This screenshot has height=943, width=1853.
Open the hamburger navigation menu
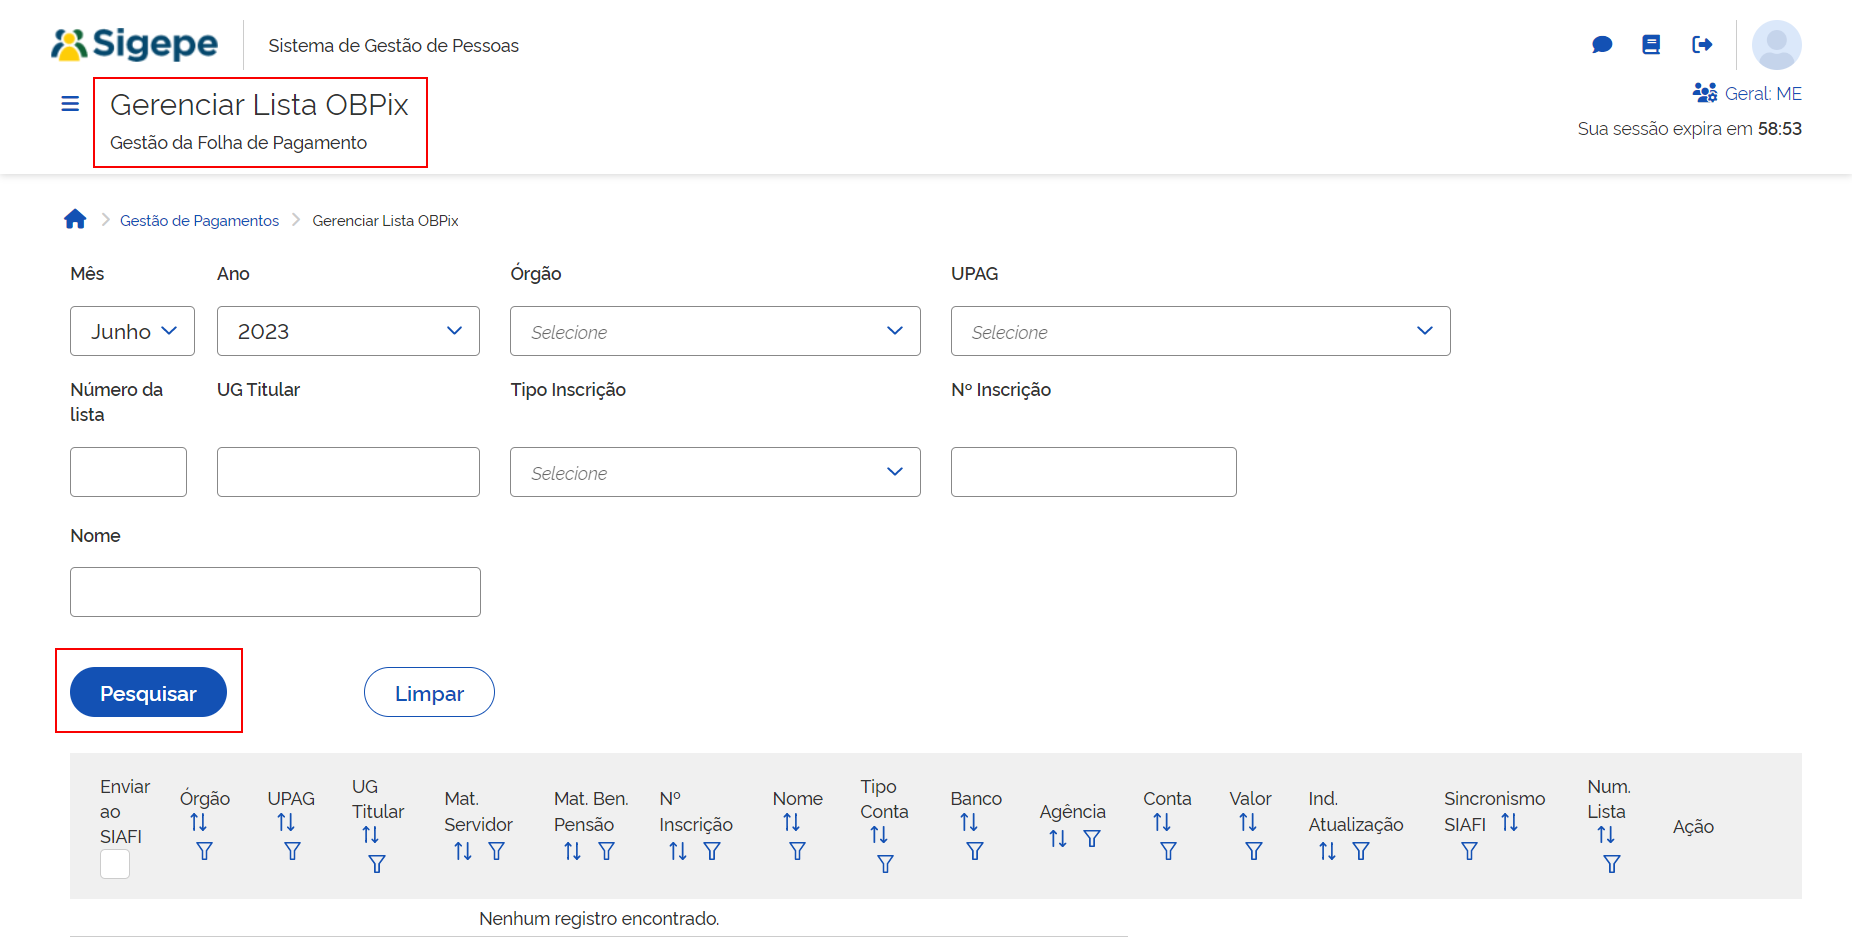tap(70, 104)
